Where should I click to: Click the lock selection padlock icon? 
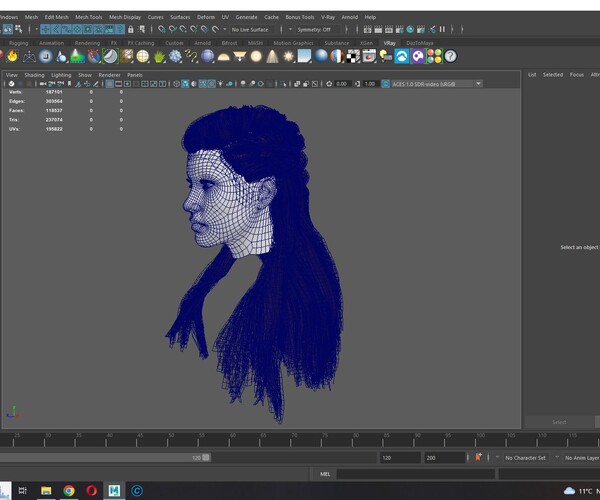131,29
